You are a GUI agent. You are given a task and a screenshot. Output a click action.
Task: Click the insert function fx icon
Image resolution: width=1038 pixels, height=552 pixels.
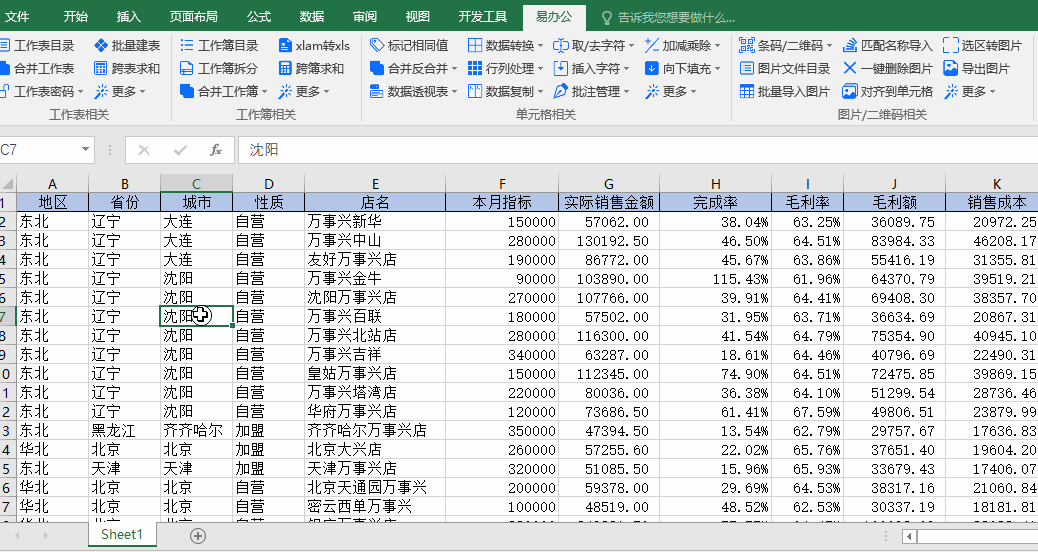[x=216, y=150]
